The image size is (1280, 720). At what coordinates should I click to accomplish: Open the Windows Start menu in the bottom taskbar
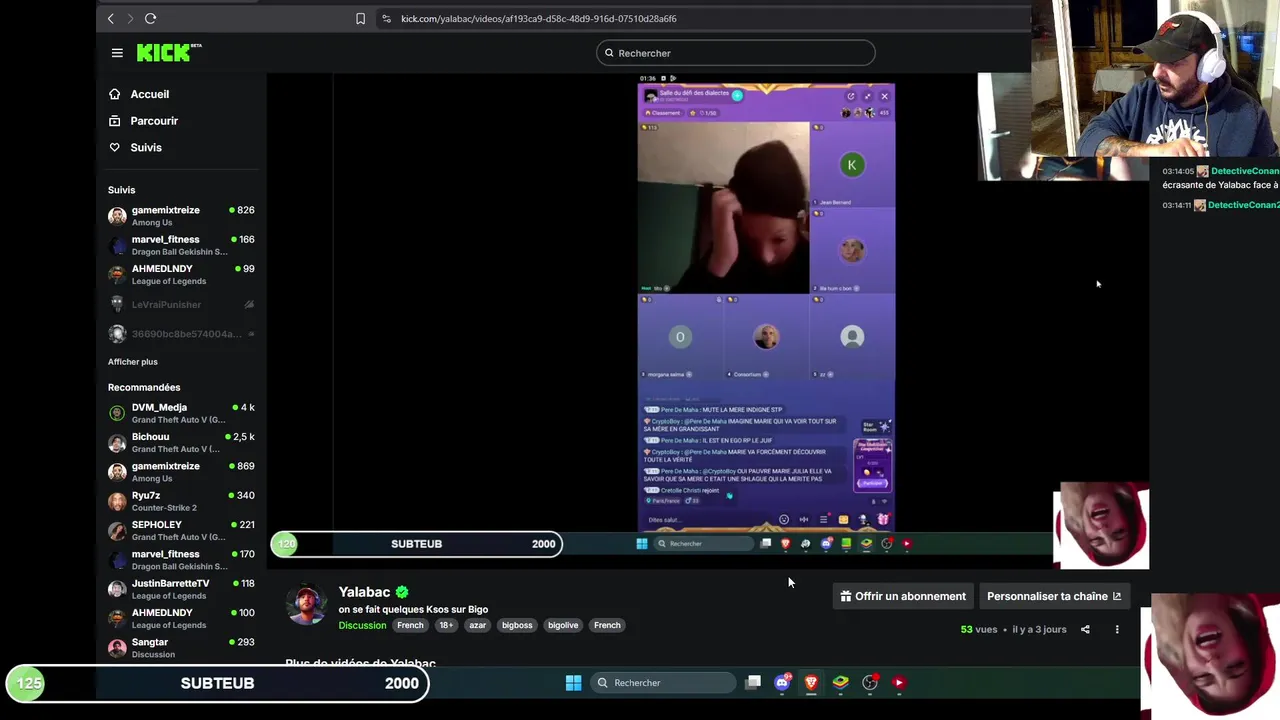click(573, 683)
